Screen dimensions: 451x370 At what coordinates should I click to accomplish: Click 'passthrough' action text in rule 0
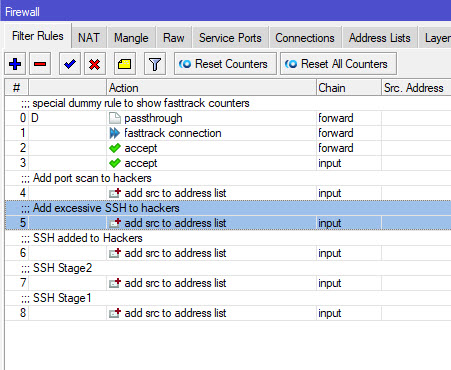point(153,118)
